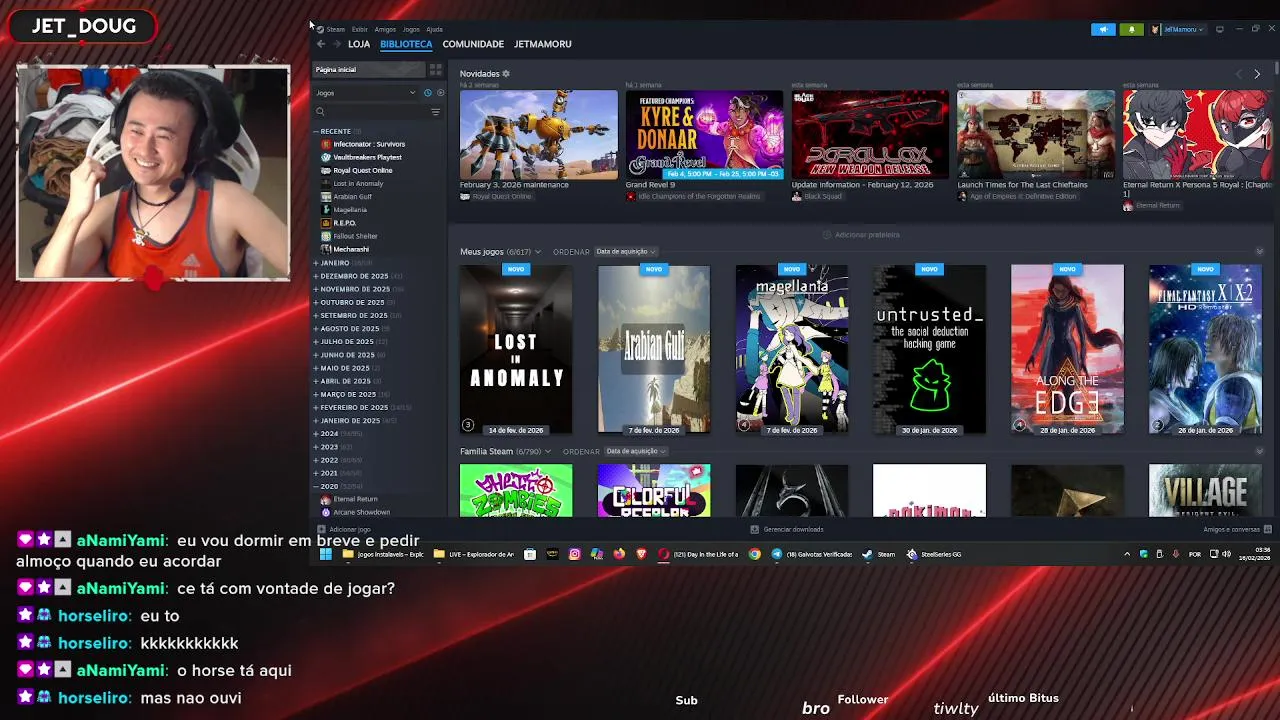1280x720 pixels.
Task: Open Instagram icon in taskbar
Action: pyautogui.click(x=575, y=554)
